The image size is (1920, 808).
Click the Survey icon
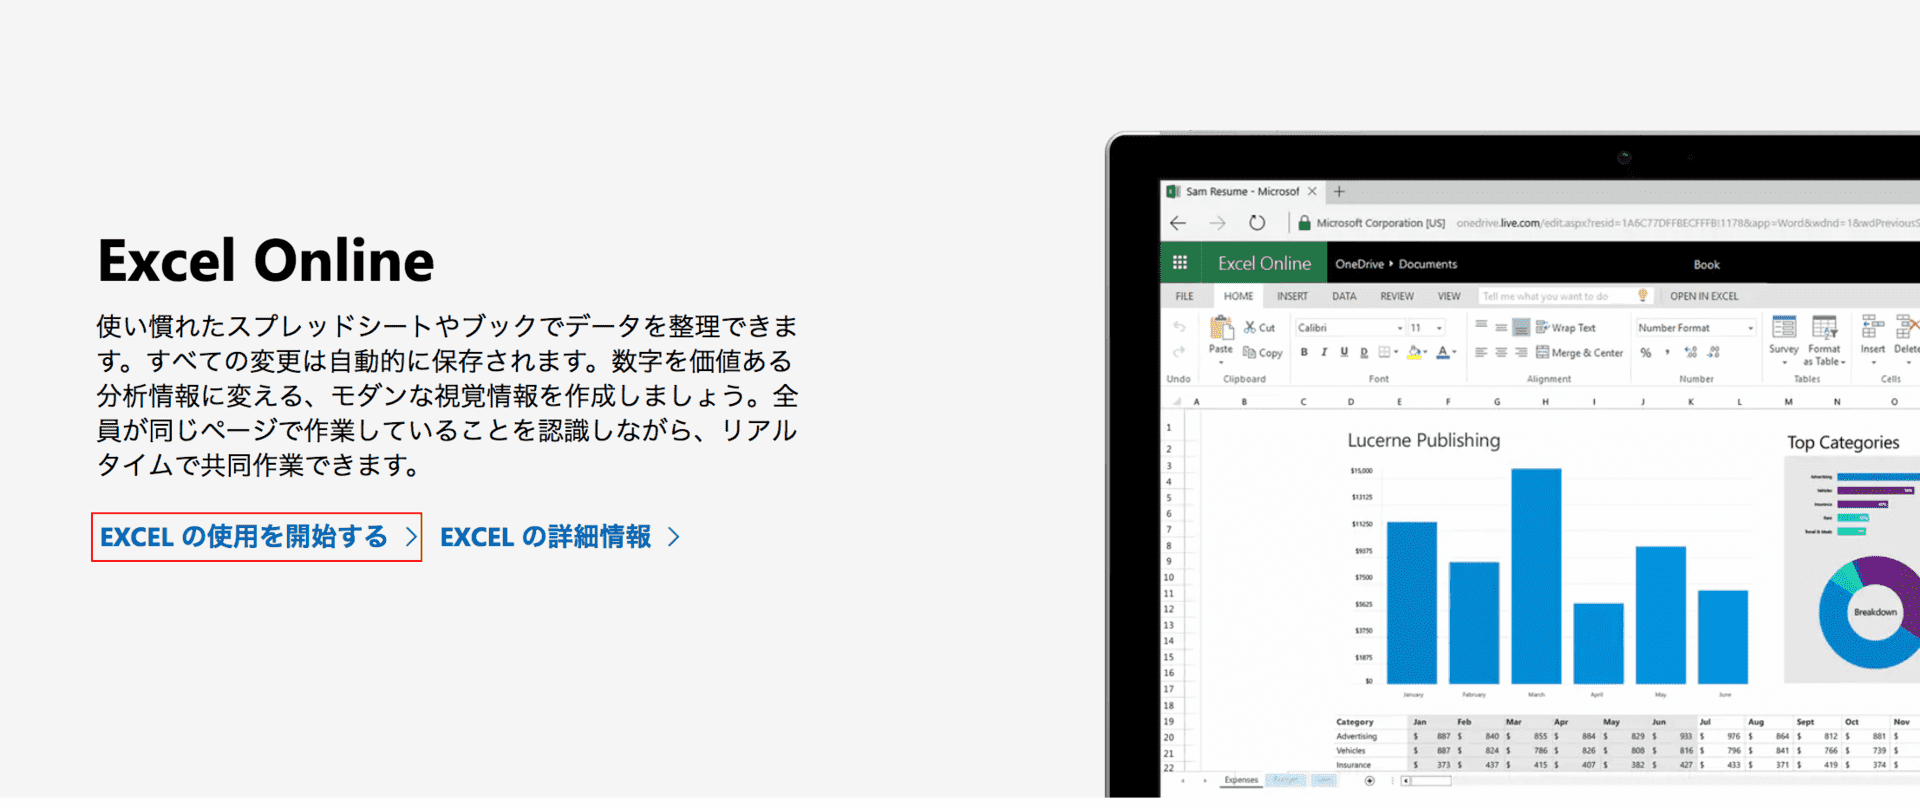[1784, 327]
